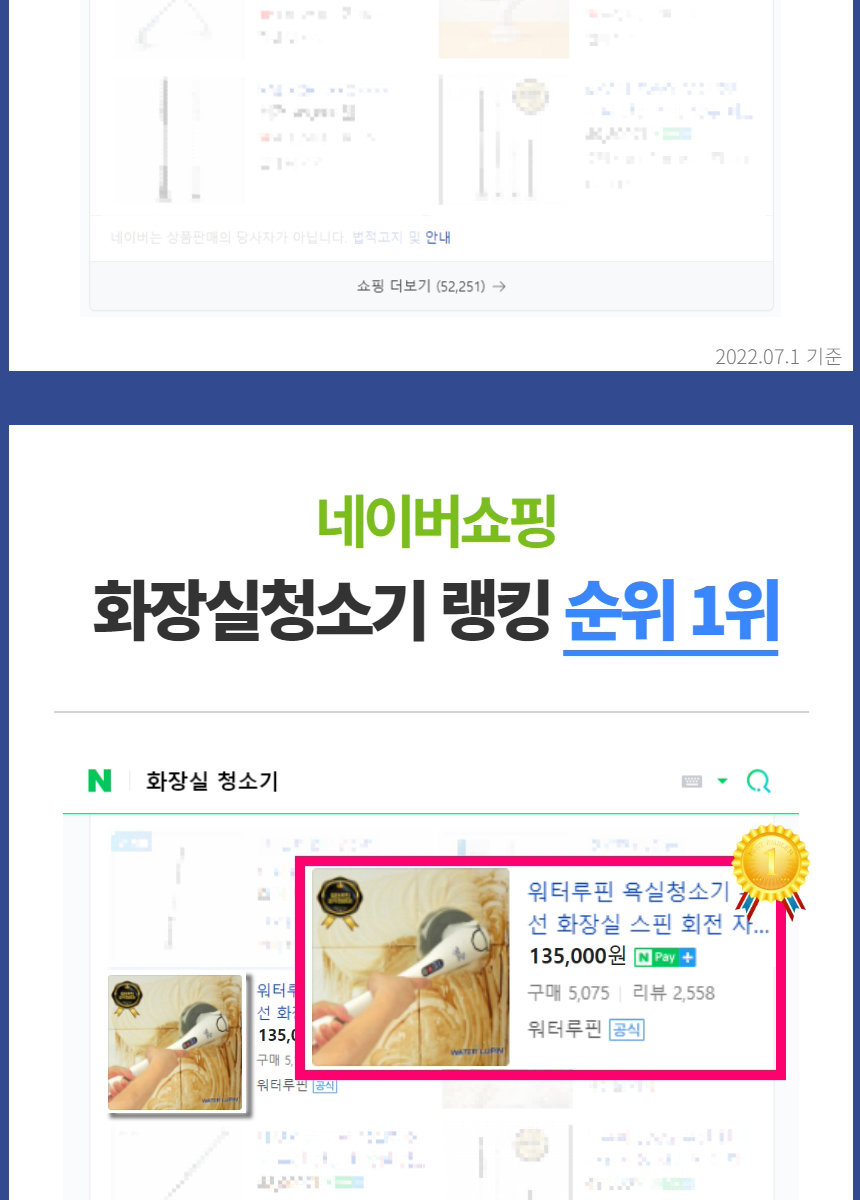Expand the arrow beside the keyboard icon
Image resolution: width=860 pixels, height=1200 pixels.
[x=723, y=781]
